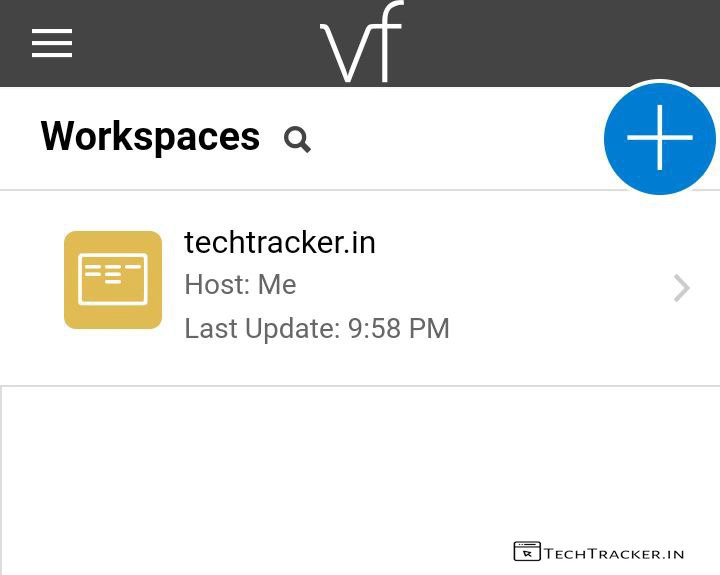Click white margin left of the yellow workspace icon

point(30,280)
